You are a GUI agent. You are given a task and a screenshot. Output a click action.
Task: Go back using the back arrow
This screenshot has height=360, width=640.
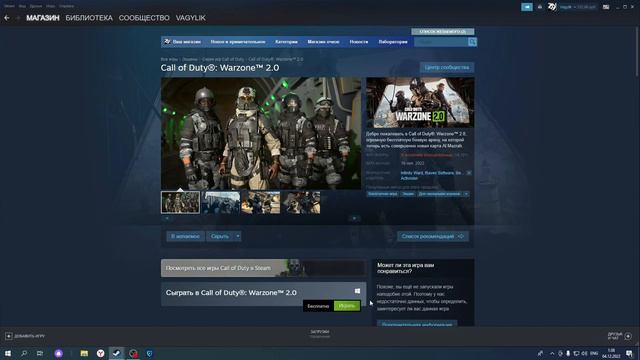(7, 18)
